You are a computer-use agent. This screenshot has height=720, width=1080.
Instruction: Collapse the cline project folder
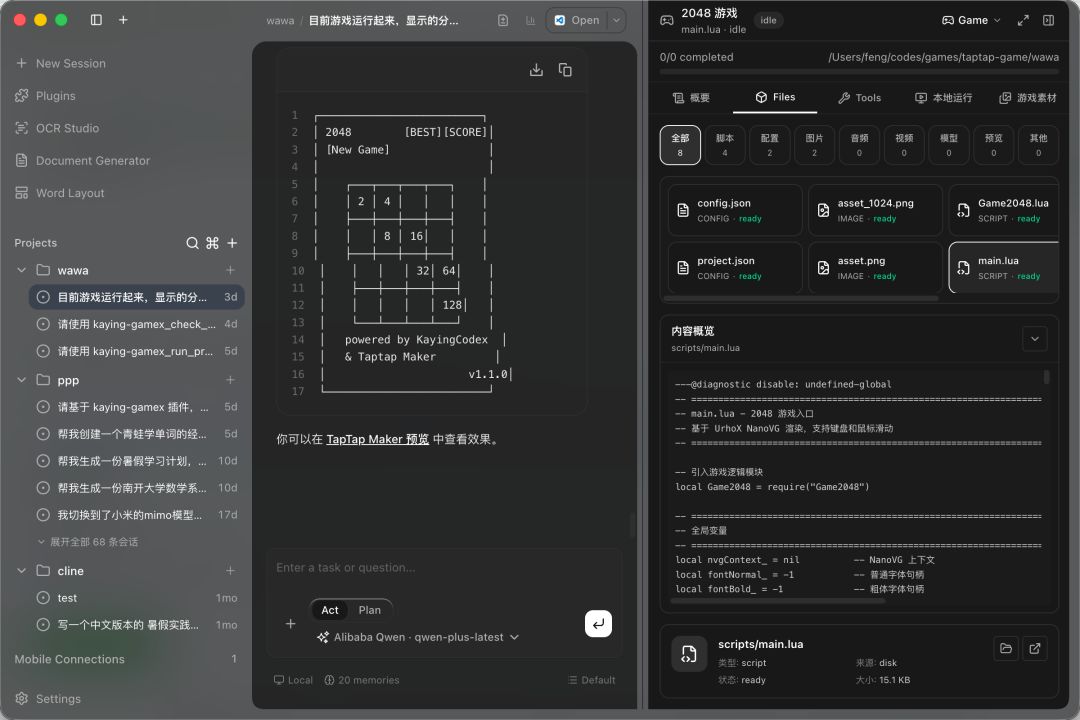coord(21,570)
